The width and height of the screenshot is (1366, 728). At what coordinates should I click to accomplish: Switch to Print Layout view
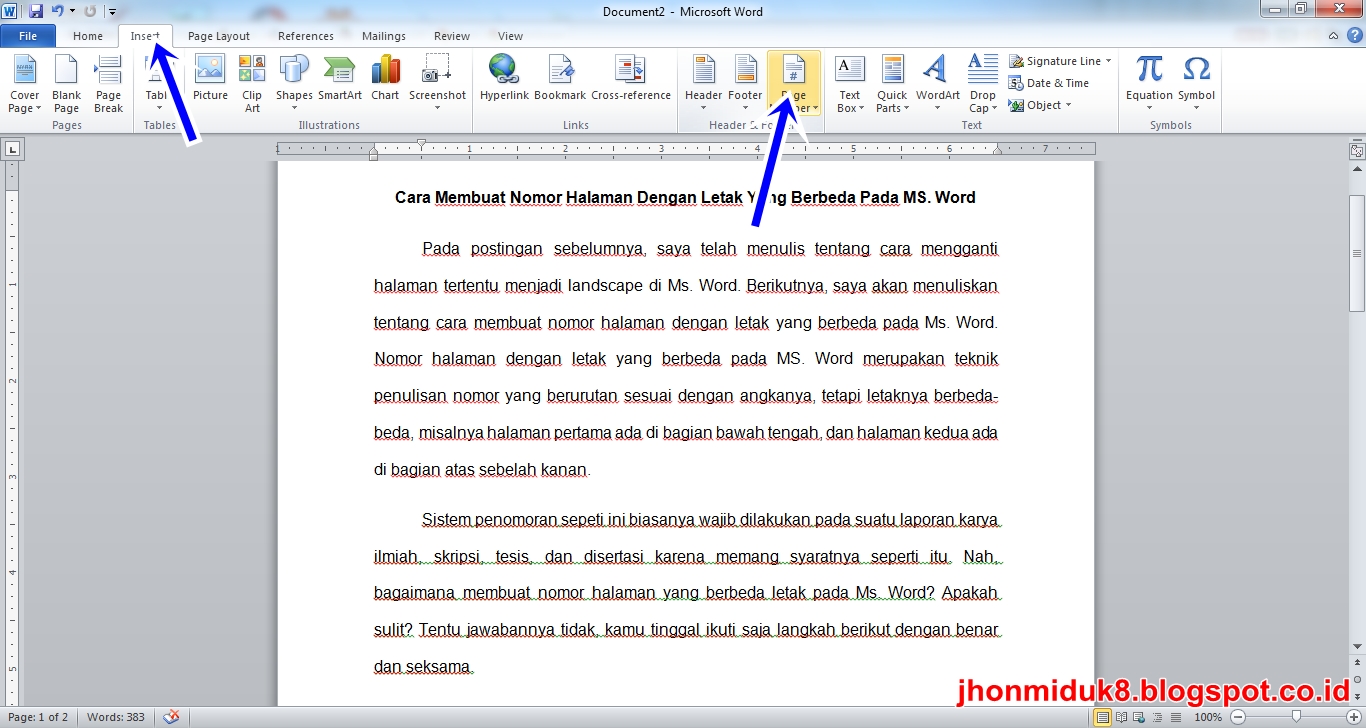coord(1102,717)
